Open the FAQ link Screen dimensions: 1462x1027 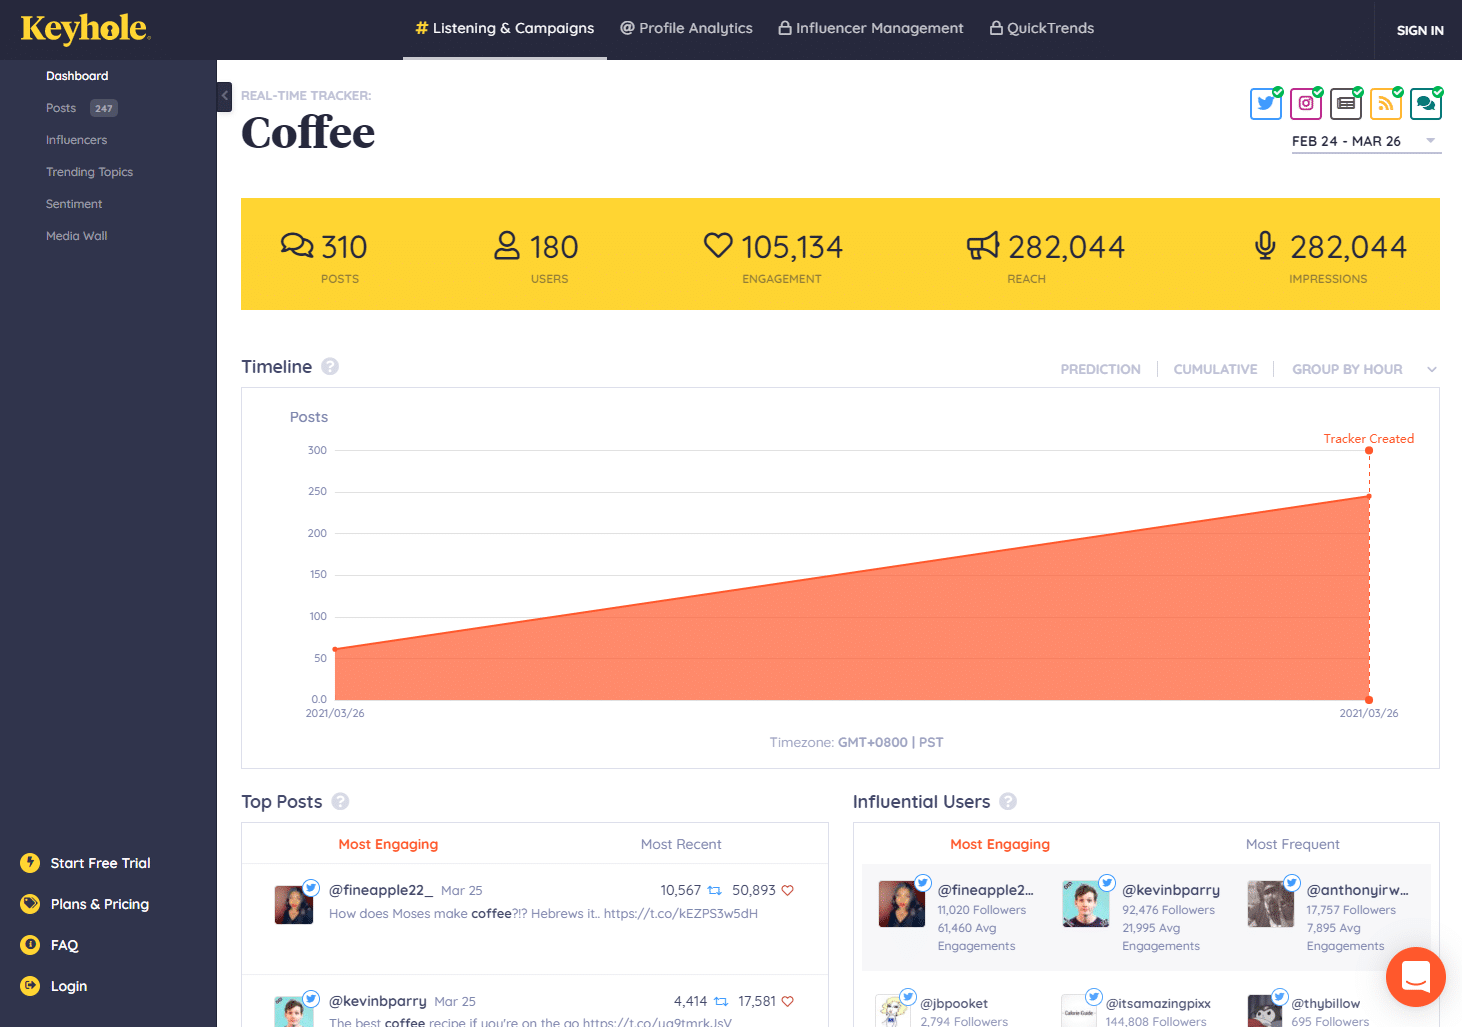point(64,945)
